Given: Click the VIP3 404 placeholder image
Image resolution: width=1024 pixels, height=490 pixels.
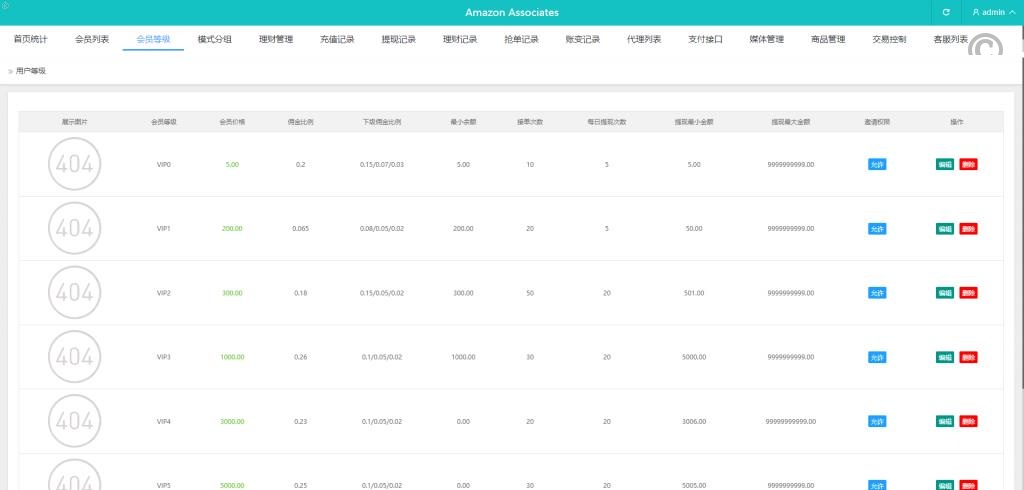Looking at the screenshot, I should tap(74, 356).
